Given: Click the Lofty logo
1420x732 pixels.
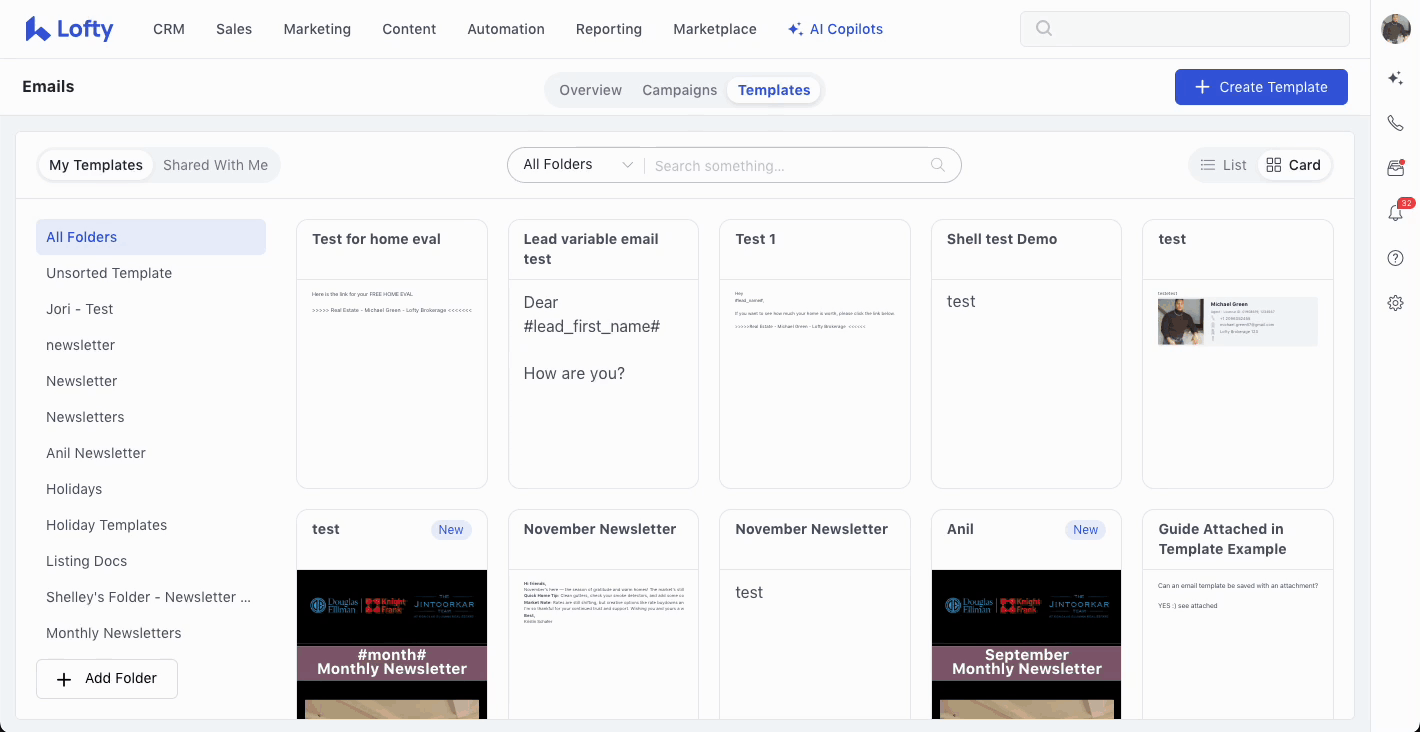Looking at the screenshot, I should coord(69,29).
